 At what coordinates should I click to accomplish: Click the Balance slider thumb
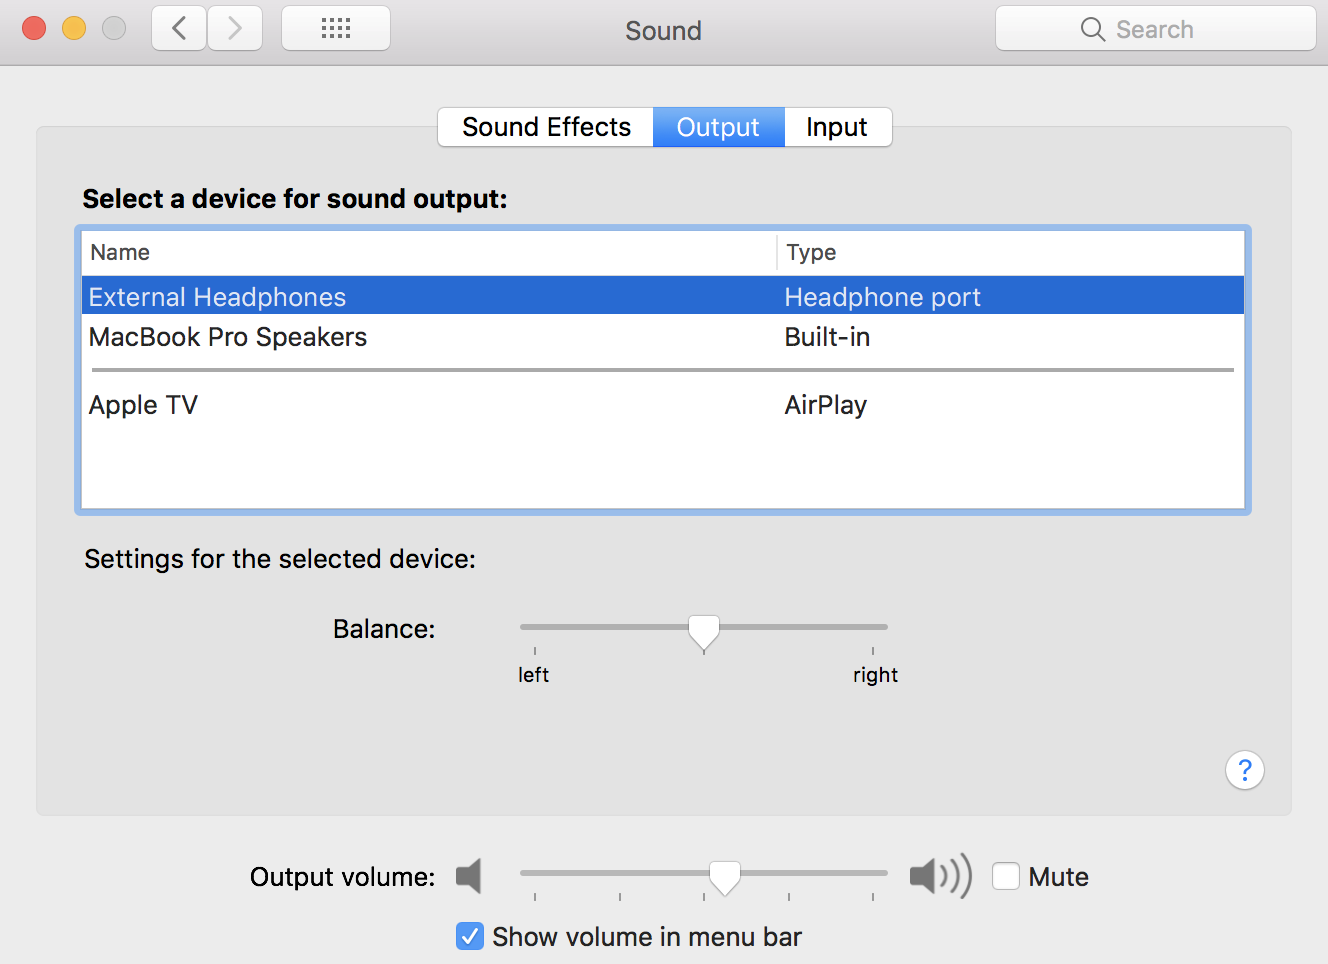tap(704, 631)
